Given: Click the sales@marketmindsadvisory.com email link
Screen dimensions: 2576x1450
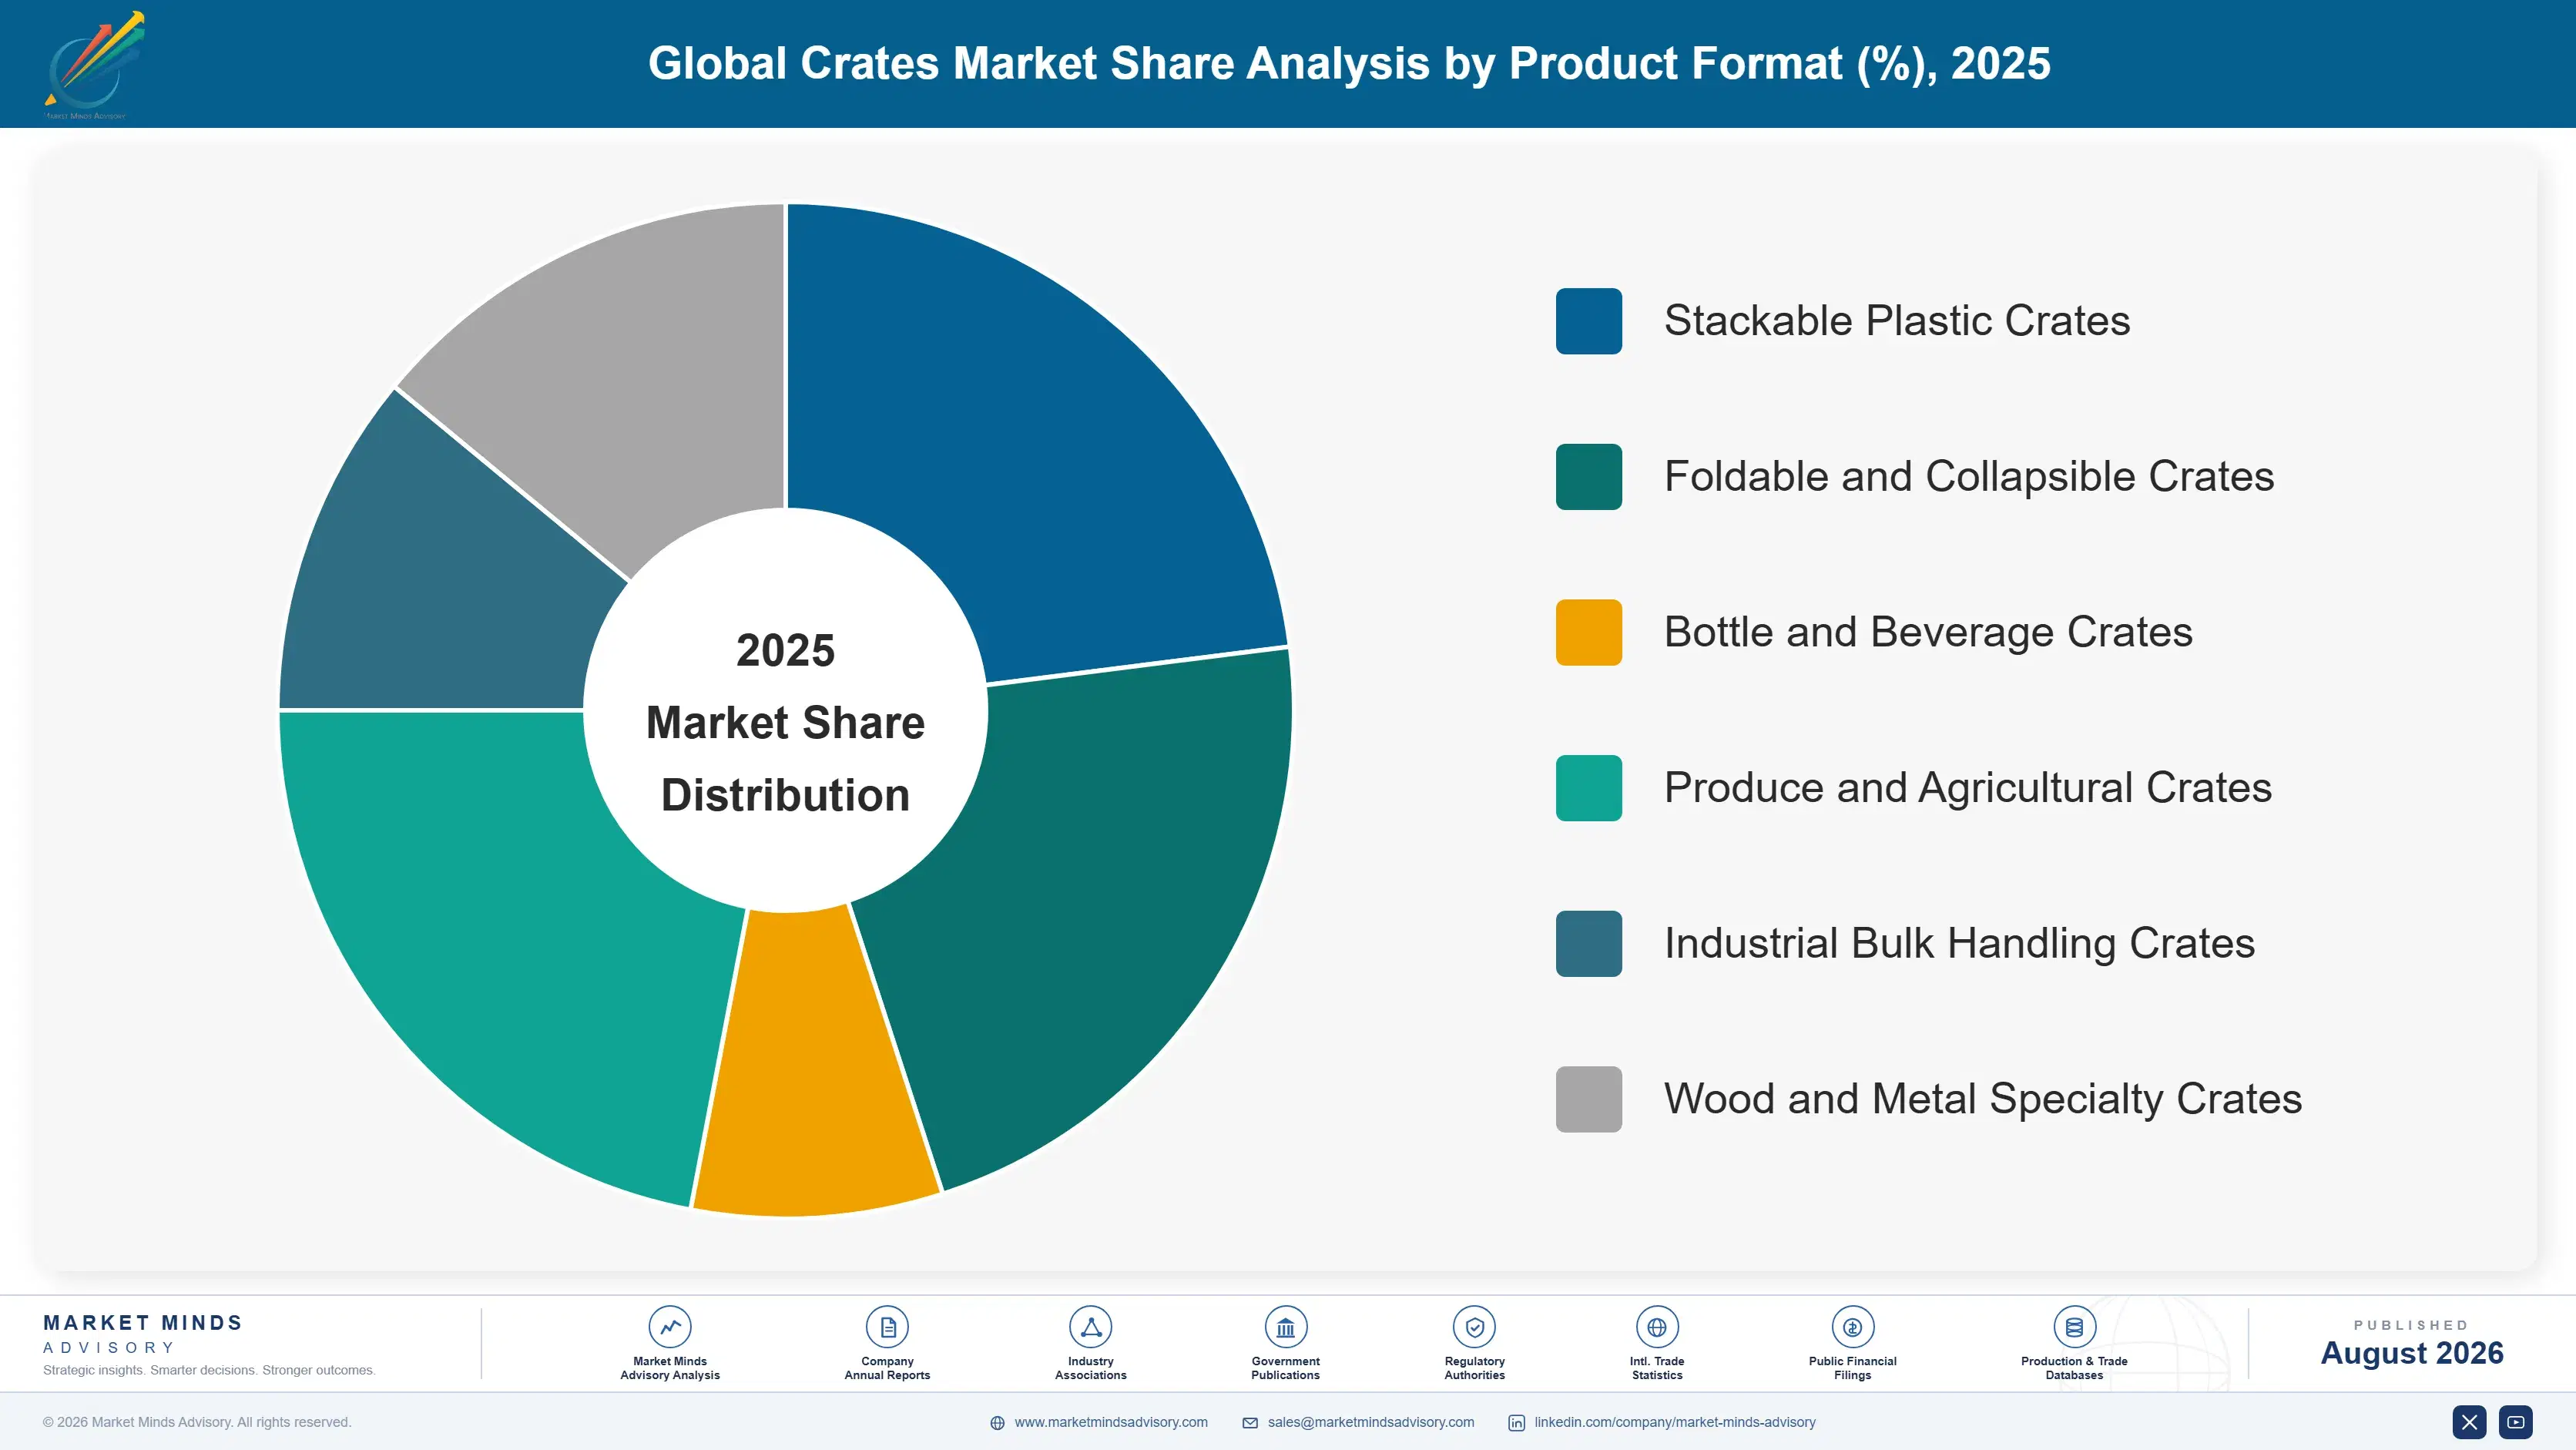Looking at the screenshot, I should (x=1371, y=1422).
